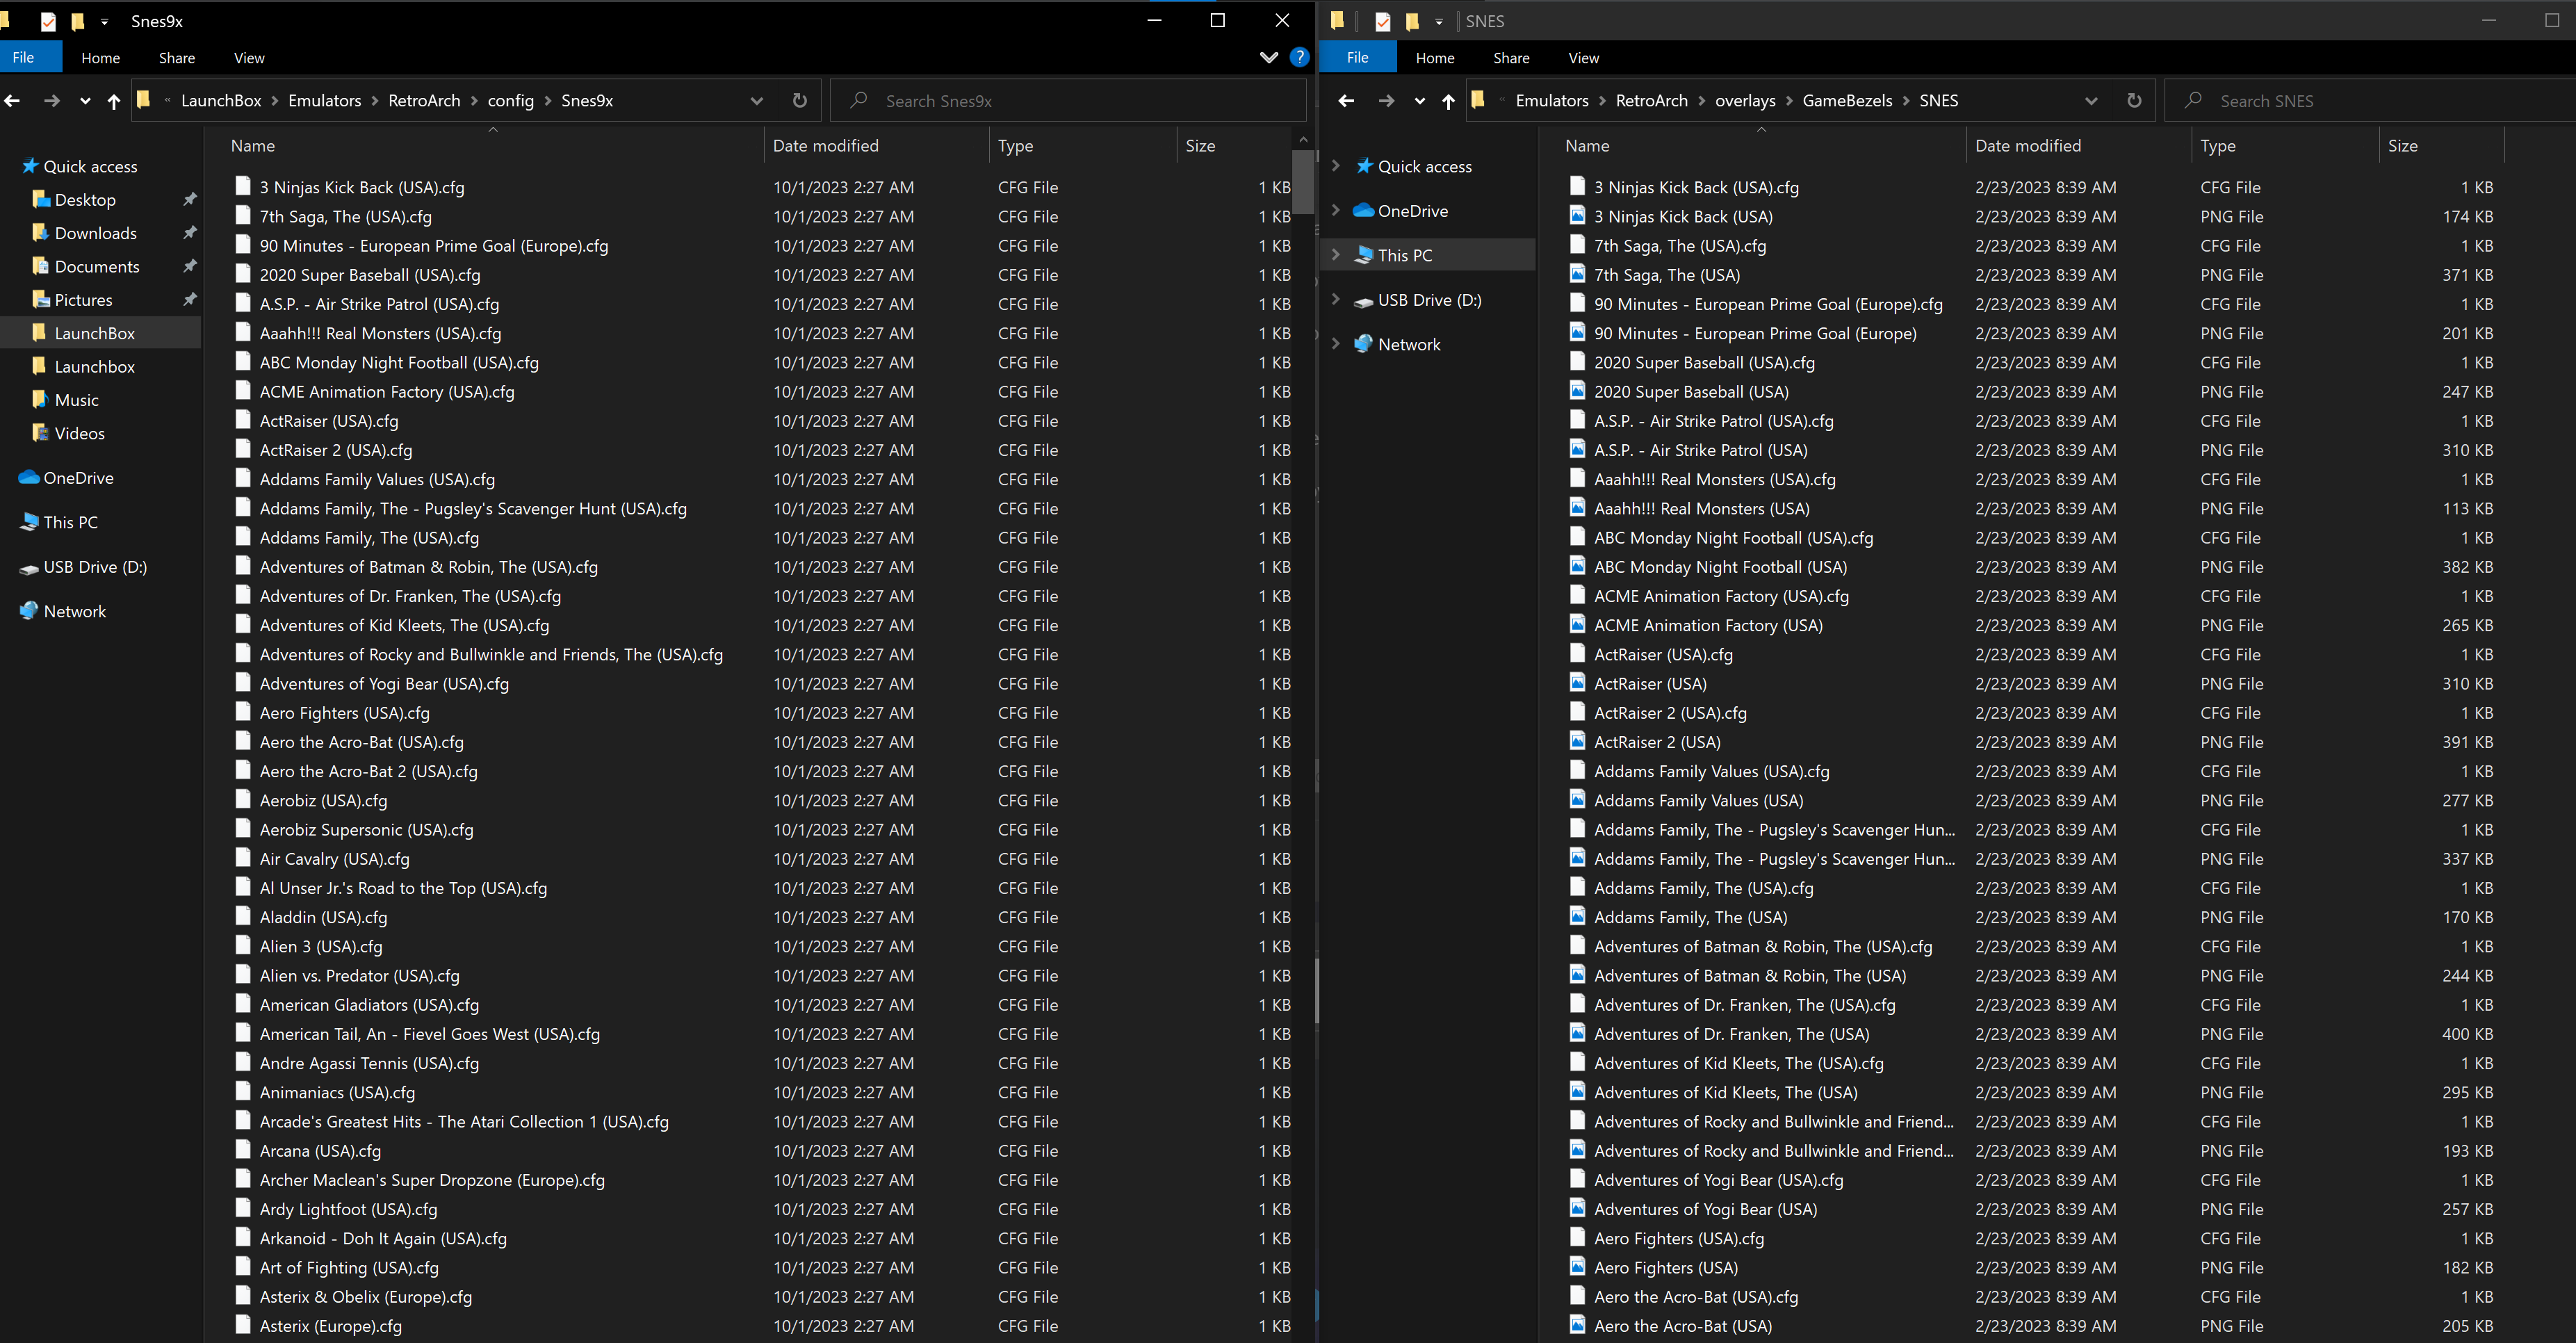
Task: Refresh the Snes9x folder view
Action: [x=800, y=101]
